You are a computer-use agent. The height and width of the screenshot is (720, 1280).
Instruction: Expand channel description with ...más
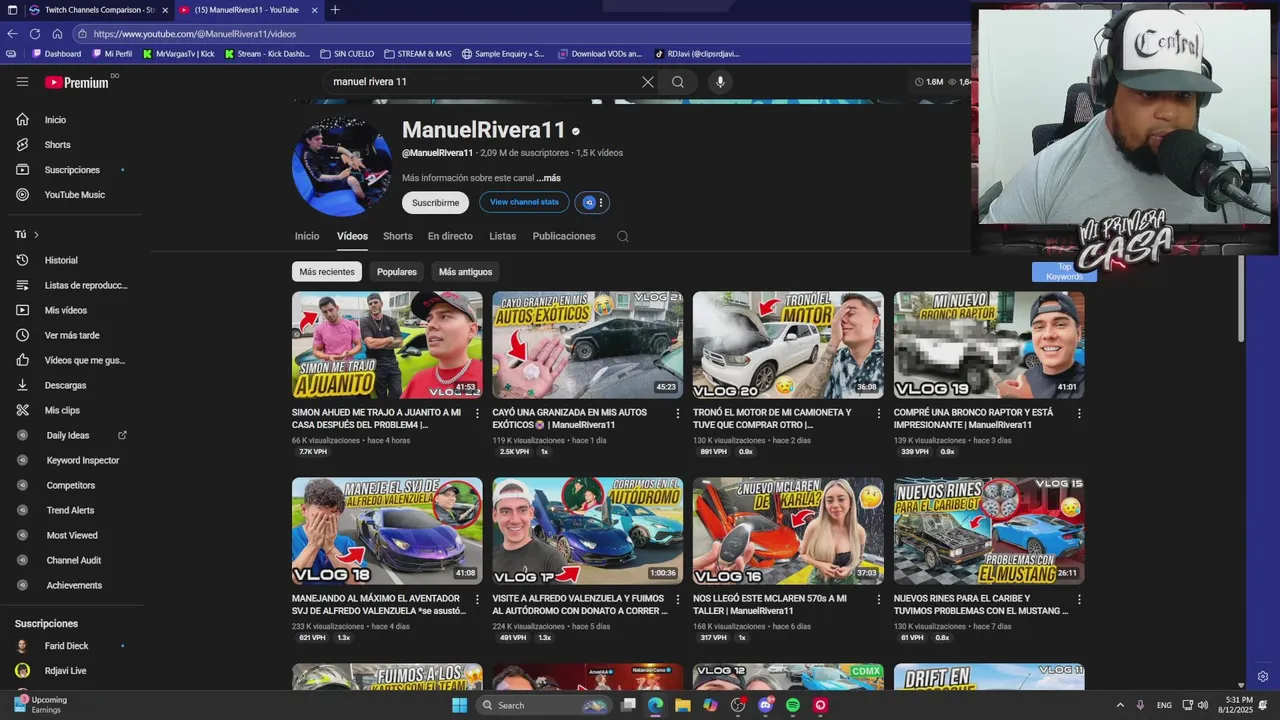pos(548,178)
